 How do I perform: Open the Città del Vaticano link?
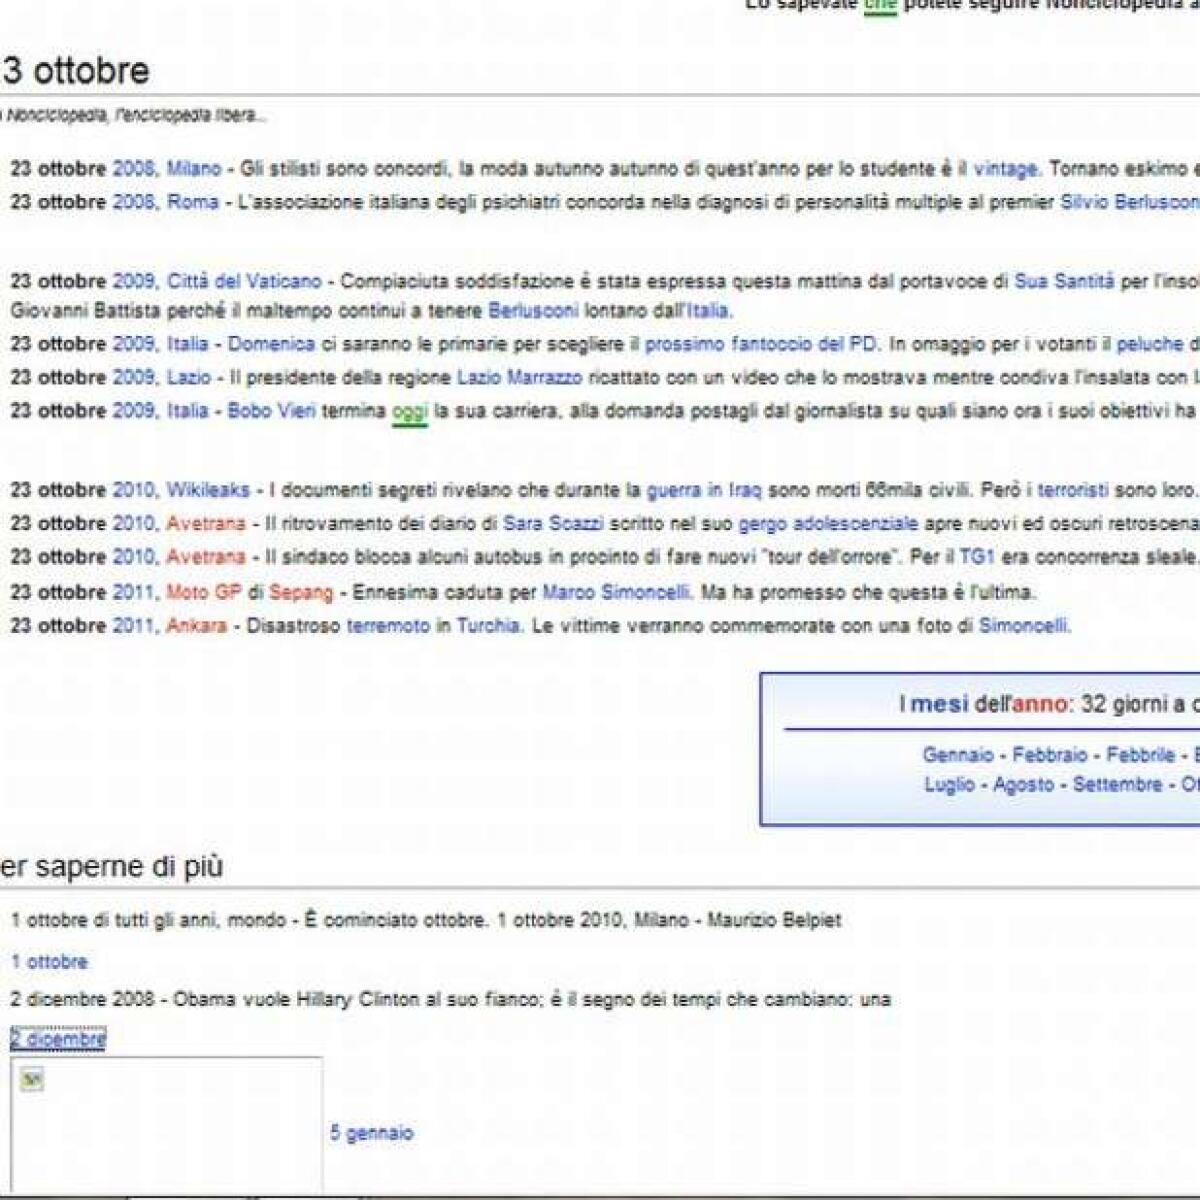[x=245, y=282]
